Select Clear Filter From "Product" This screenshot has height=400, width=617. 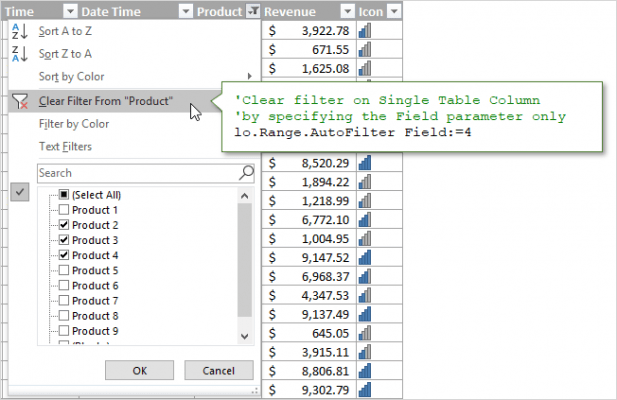point(105,101)
